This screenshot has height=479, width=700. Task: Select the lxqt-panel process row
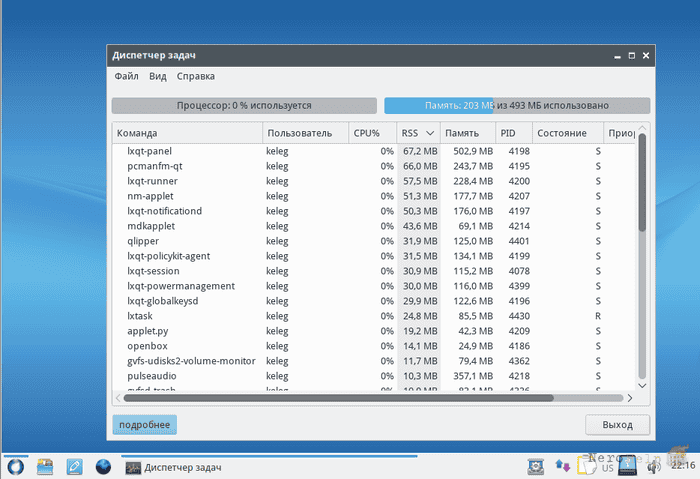pos(373,151)
